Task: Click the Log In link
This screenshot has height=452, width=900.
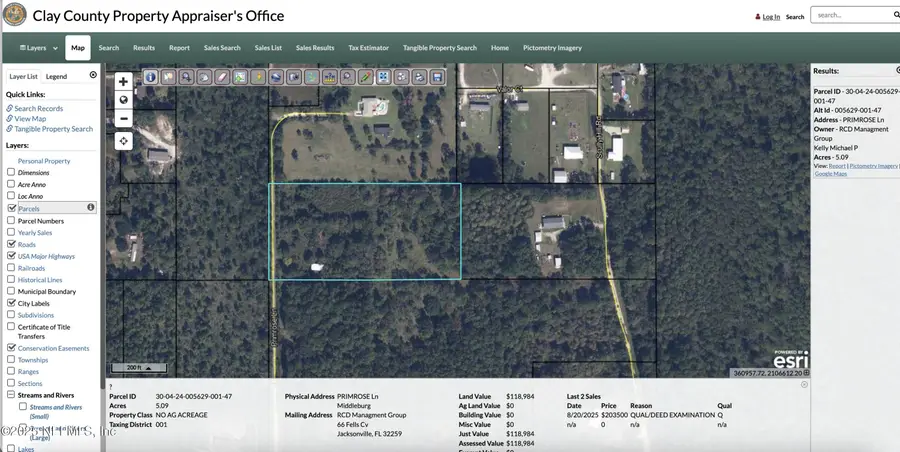Action: [770, 17]
